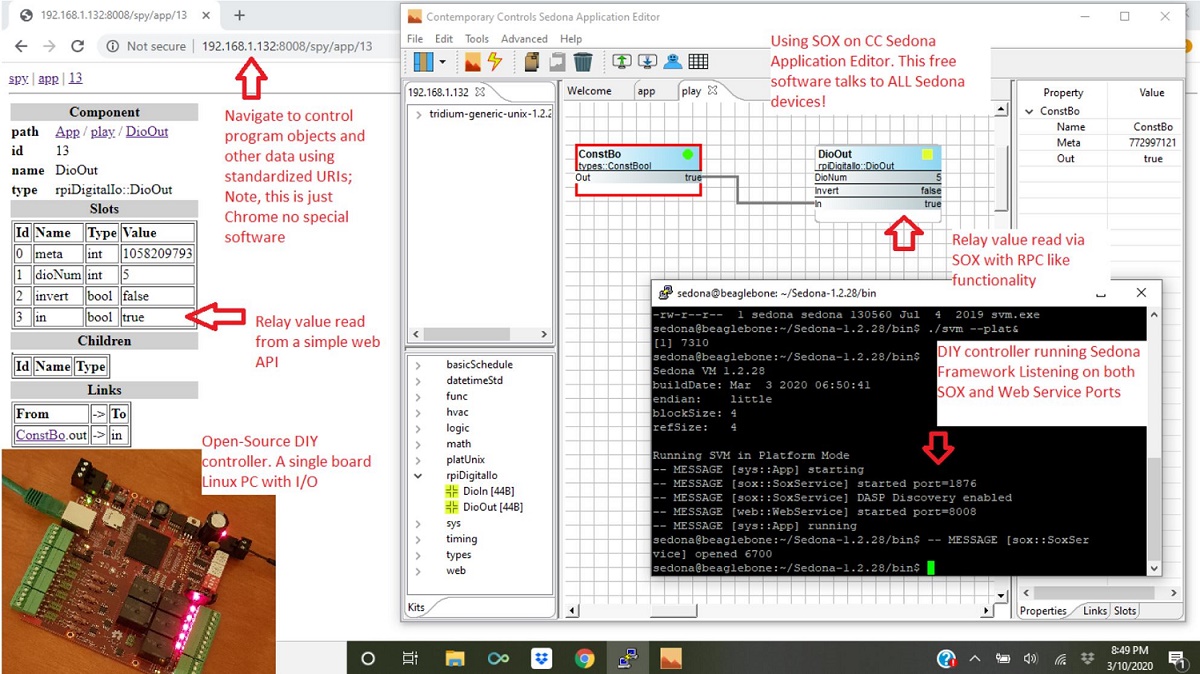Click the blue user icon in toolbar
This screenshot has width=1200, height=674.
coord(673,62)
